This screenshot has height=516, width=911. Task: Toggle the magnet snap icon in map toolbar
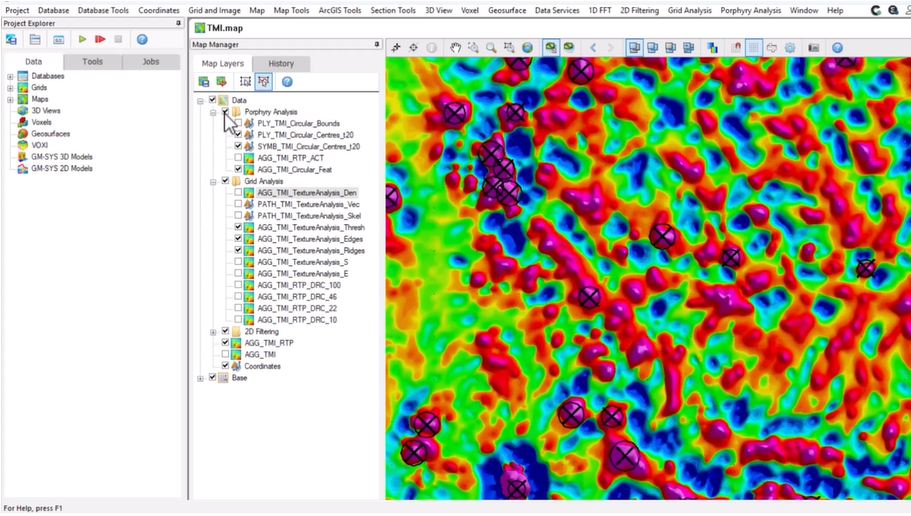click(x=736, y=48)
